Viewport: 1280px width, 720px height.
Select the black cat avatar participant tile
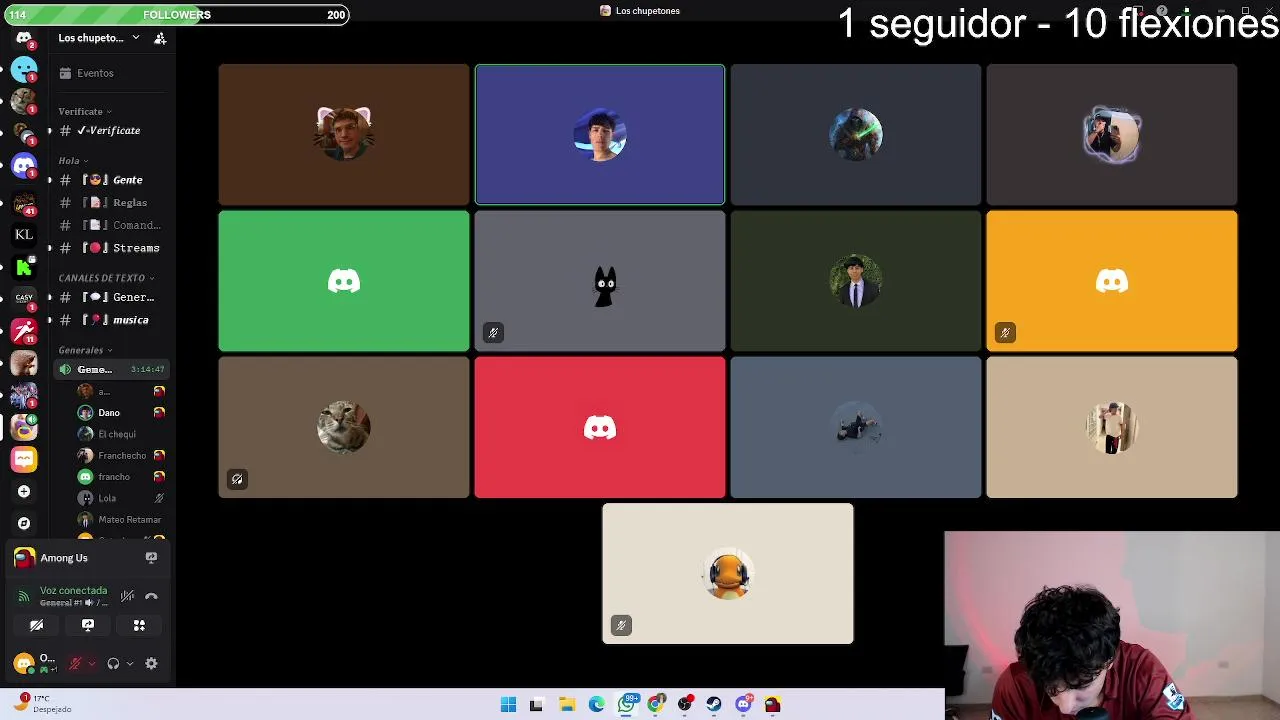[x=600, y=281]
